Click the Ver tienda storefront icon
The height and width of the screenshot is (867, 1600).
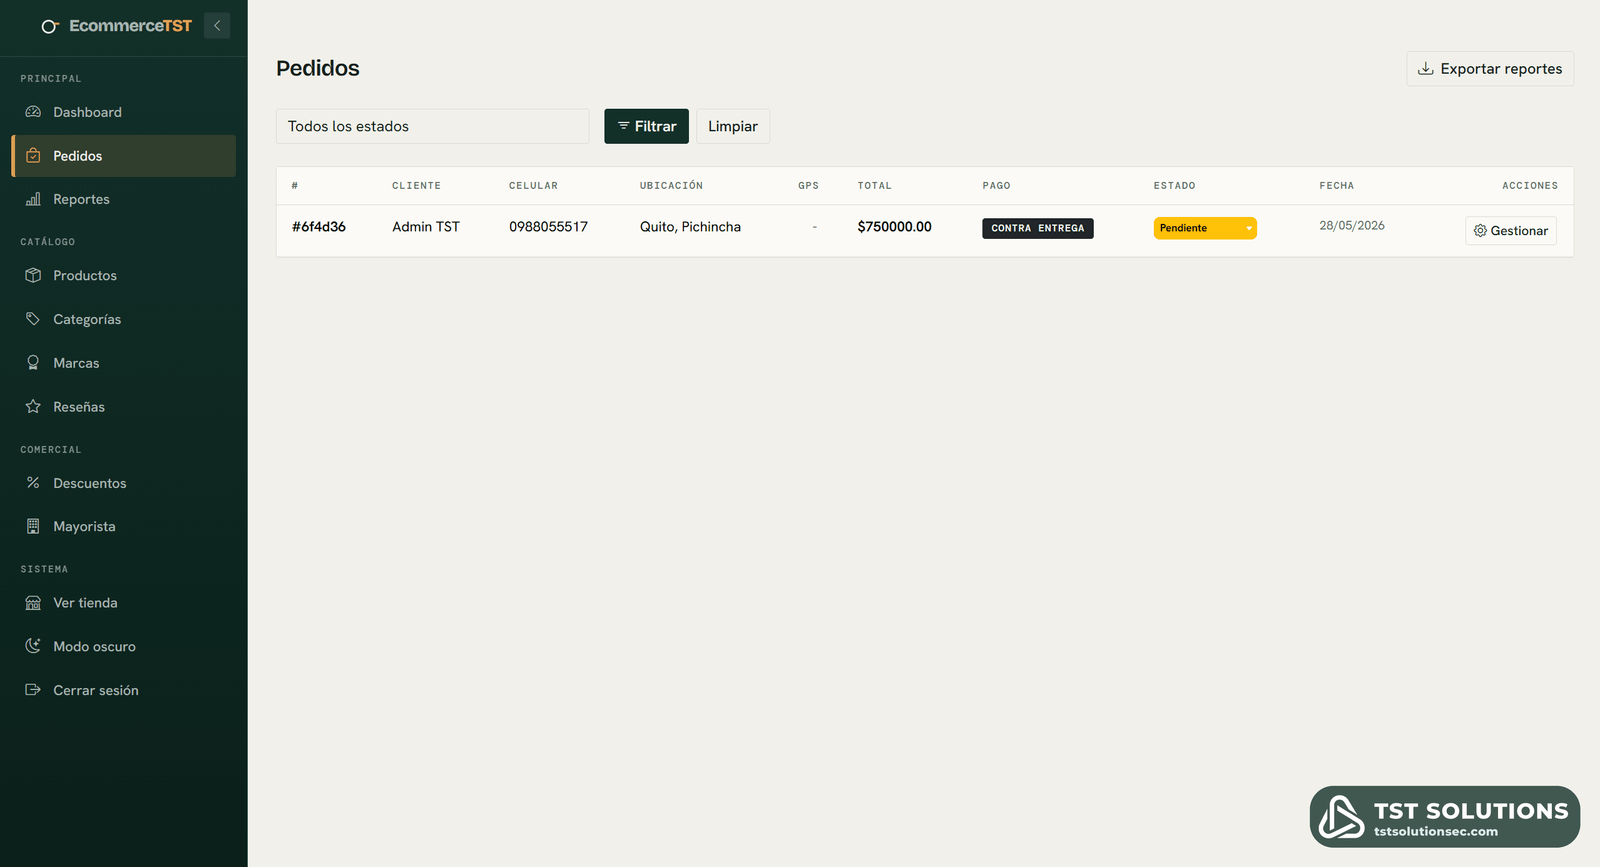(x=33, y=603)
